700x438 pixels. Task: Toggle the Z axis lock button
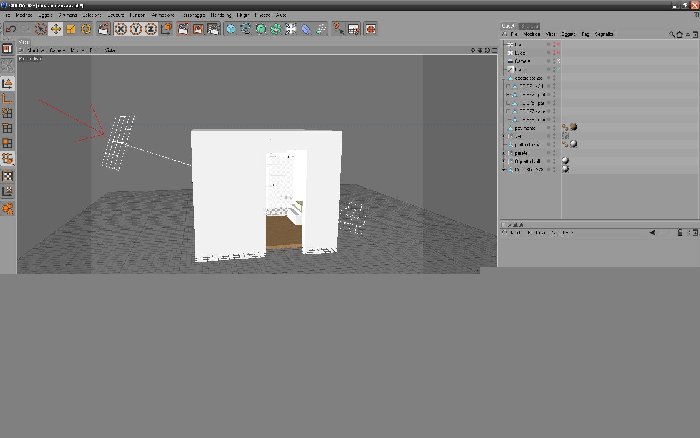(x=151, y=29)
